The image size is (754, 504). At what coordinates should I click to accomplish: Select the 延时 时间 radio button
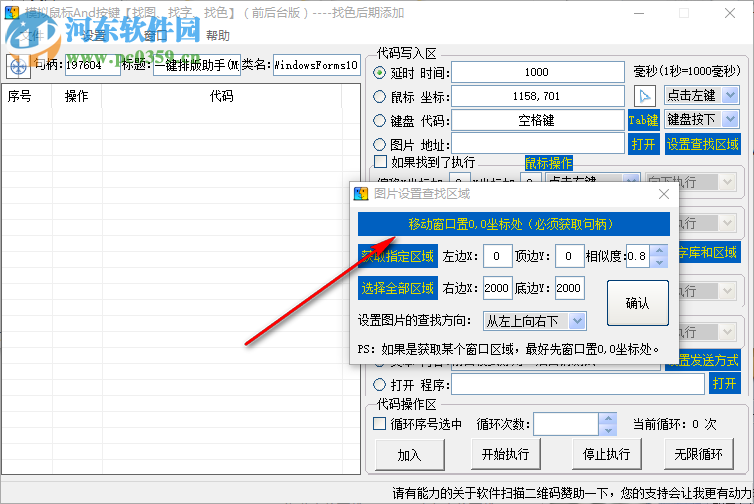tap(379, 73)
